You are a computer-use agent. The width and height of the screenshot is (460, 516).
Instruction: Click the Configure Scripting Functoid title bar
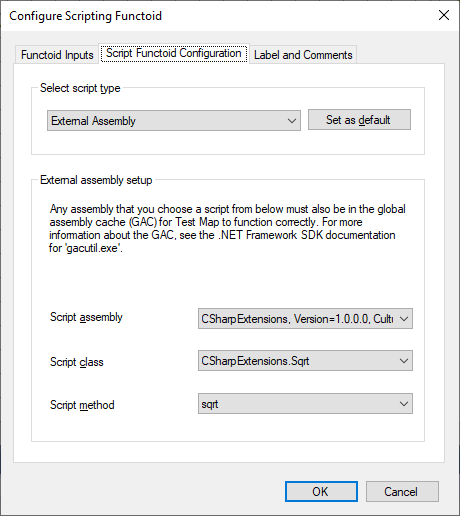click(x=217, y=16)
